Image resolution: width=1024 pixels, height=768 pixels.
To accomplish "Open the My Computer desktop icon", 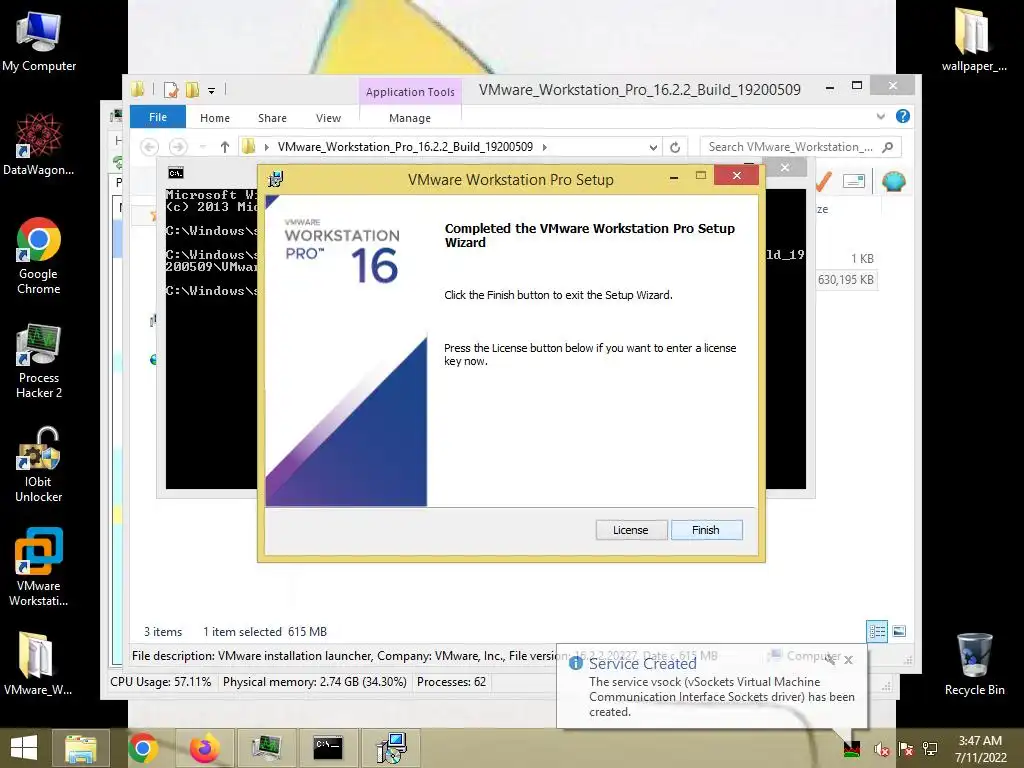I will pos(39,42).
